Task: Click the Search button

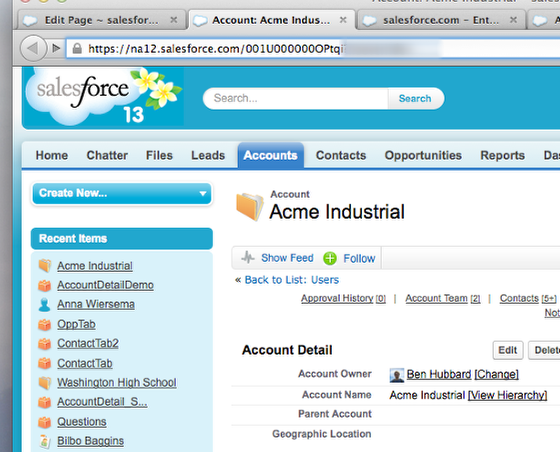Action: coord(415,99)
